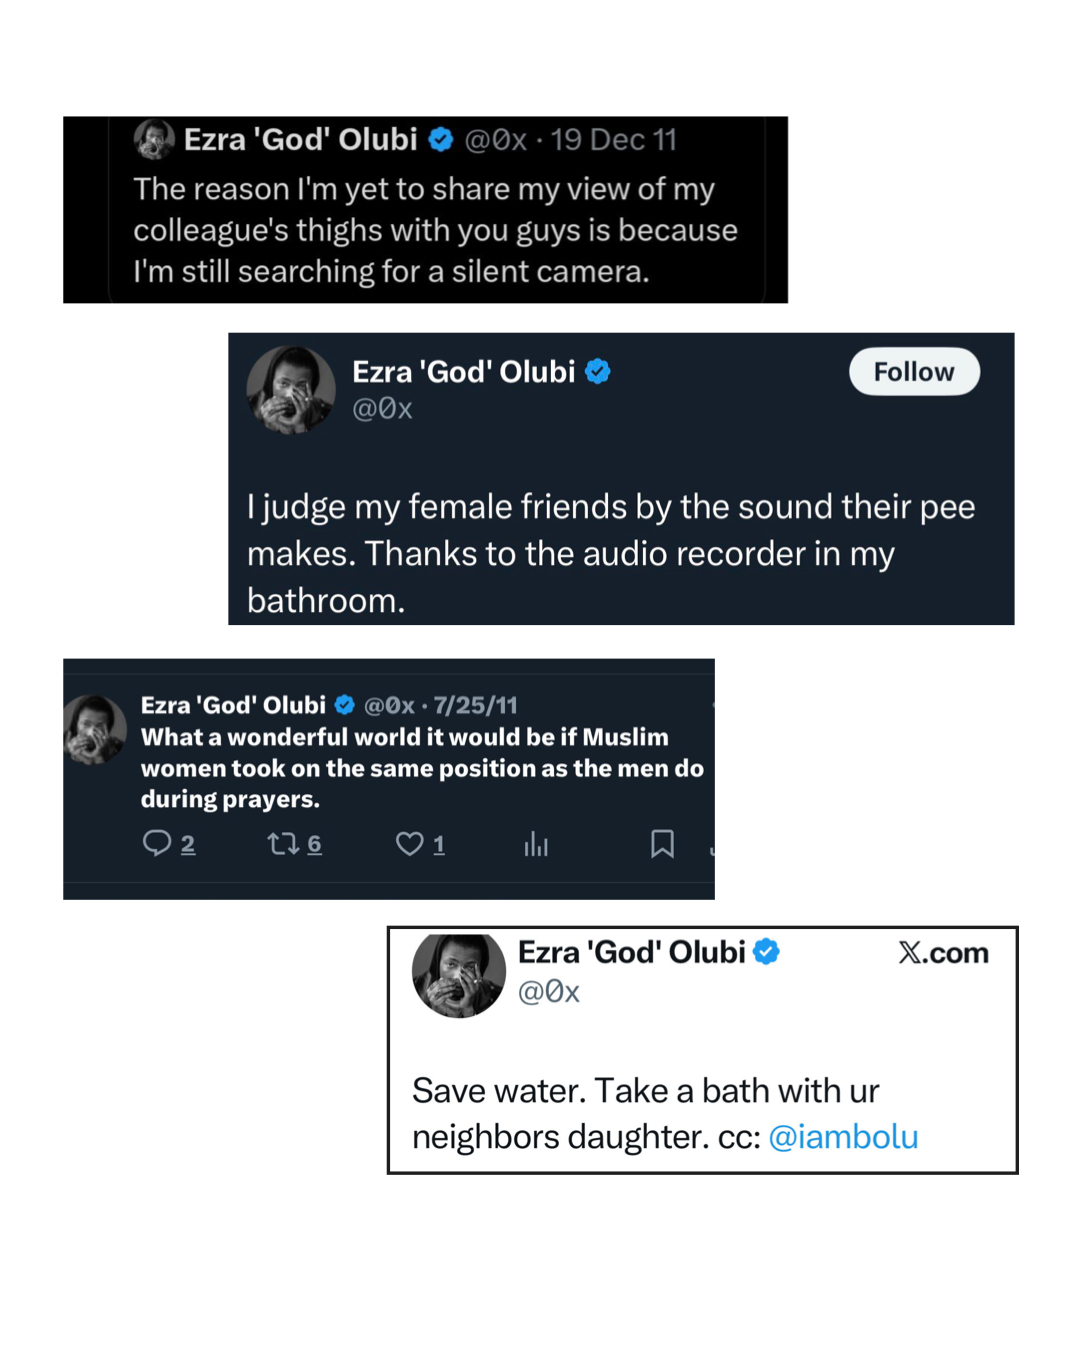Open the view analytics bar chart icon
The image size is (1080, 1350).
[536, 845]
